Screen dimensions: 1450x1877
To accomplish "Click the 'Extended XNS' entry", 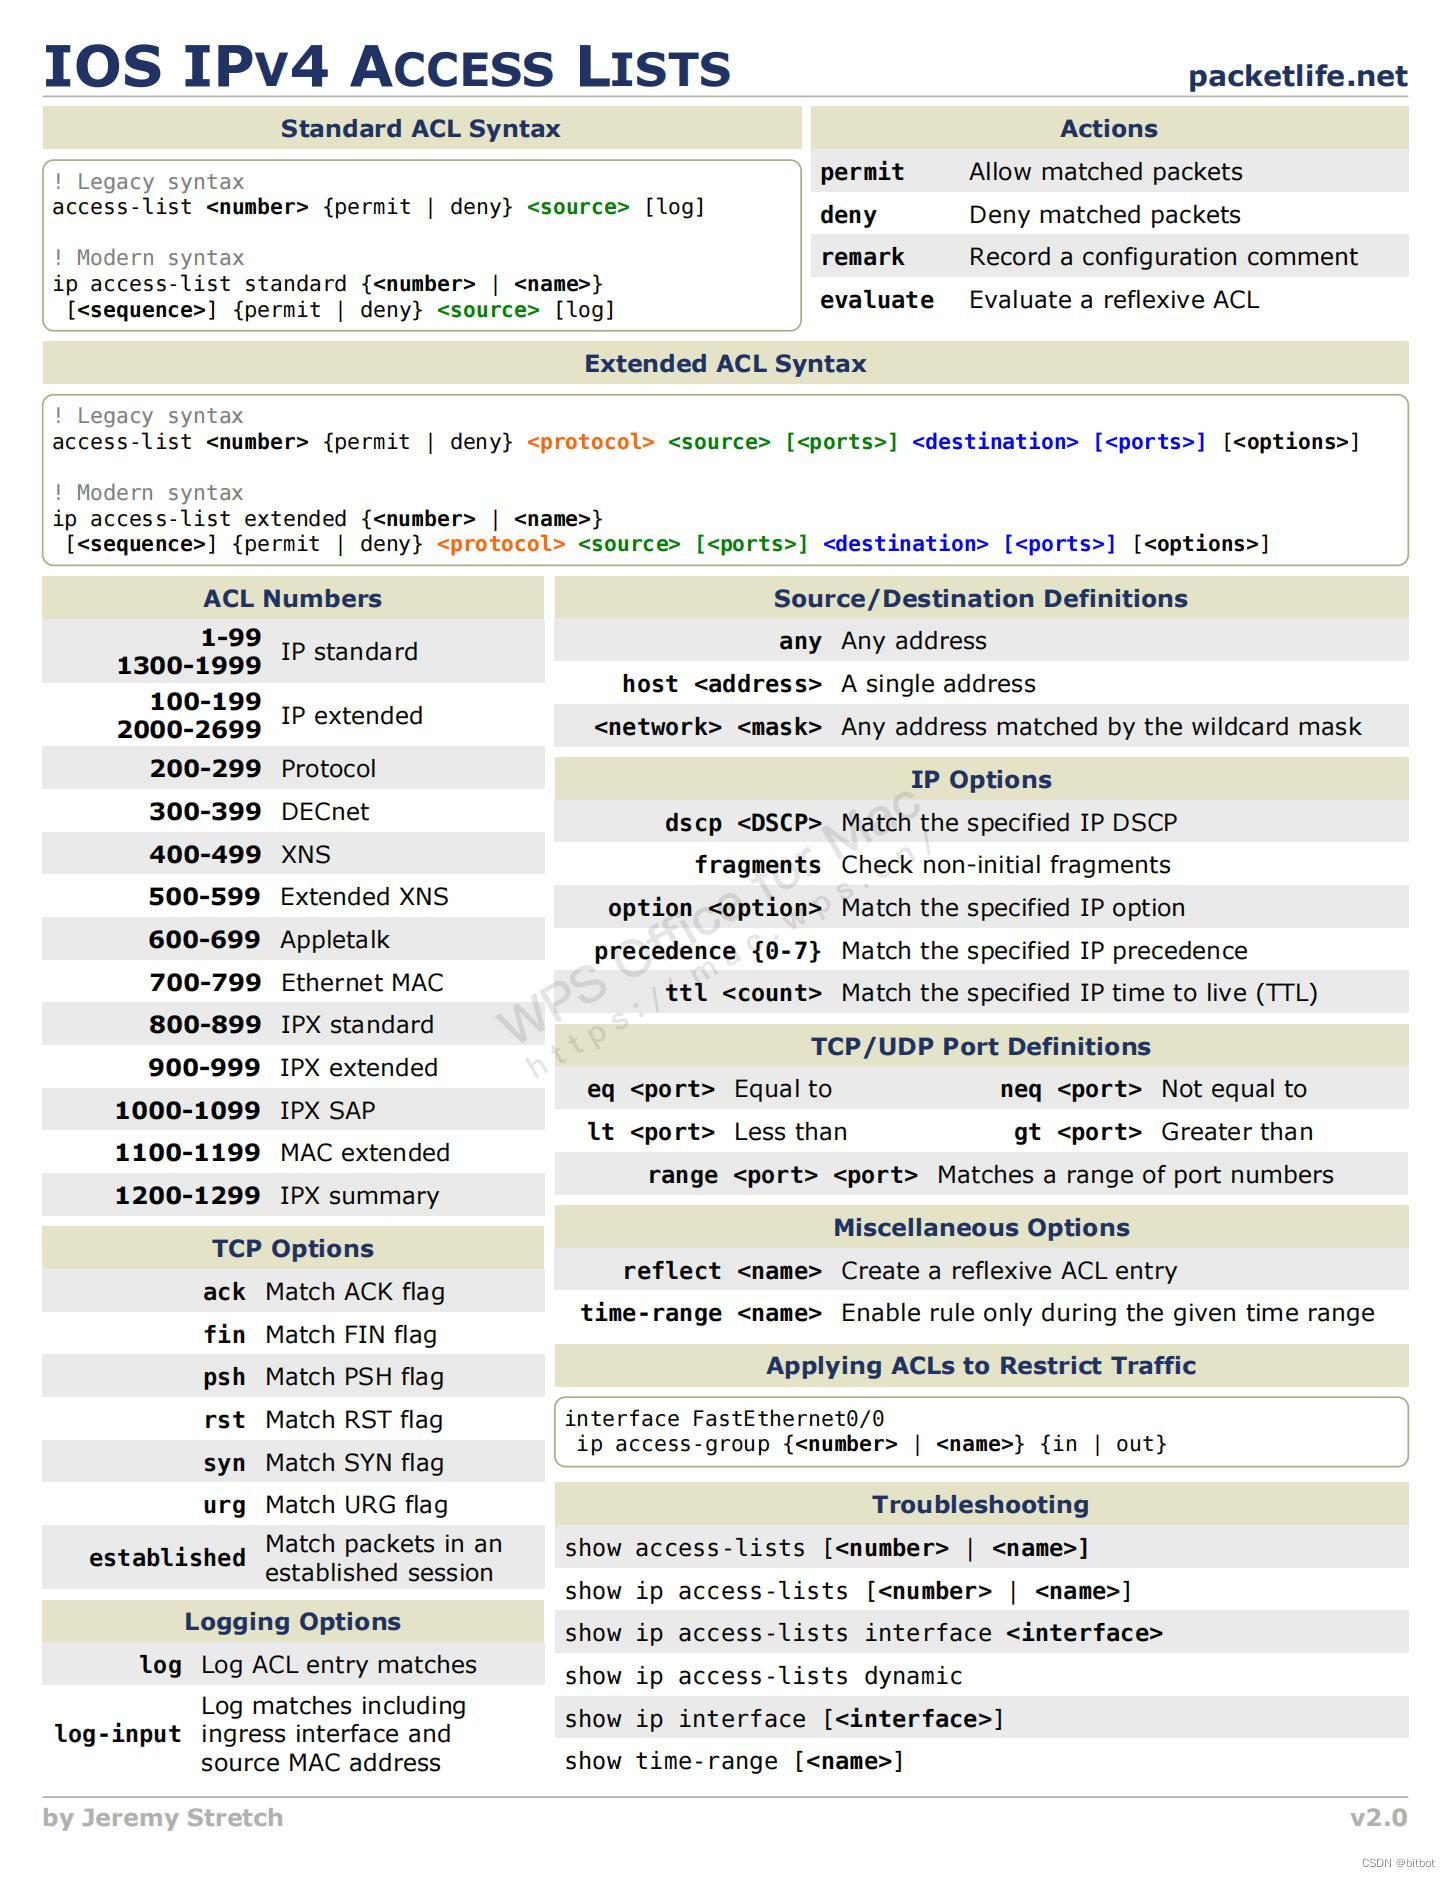I will tap(365, 896).
